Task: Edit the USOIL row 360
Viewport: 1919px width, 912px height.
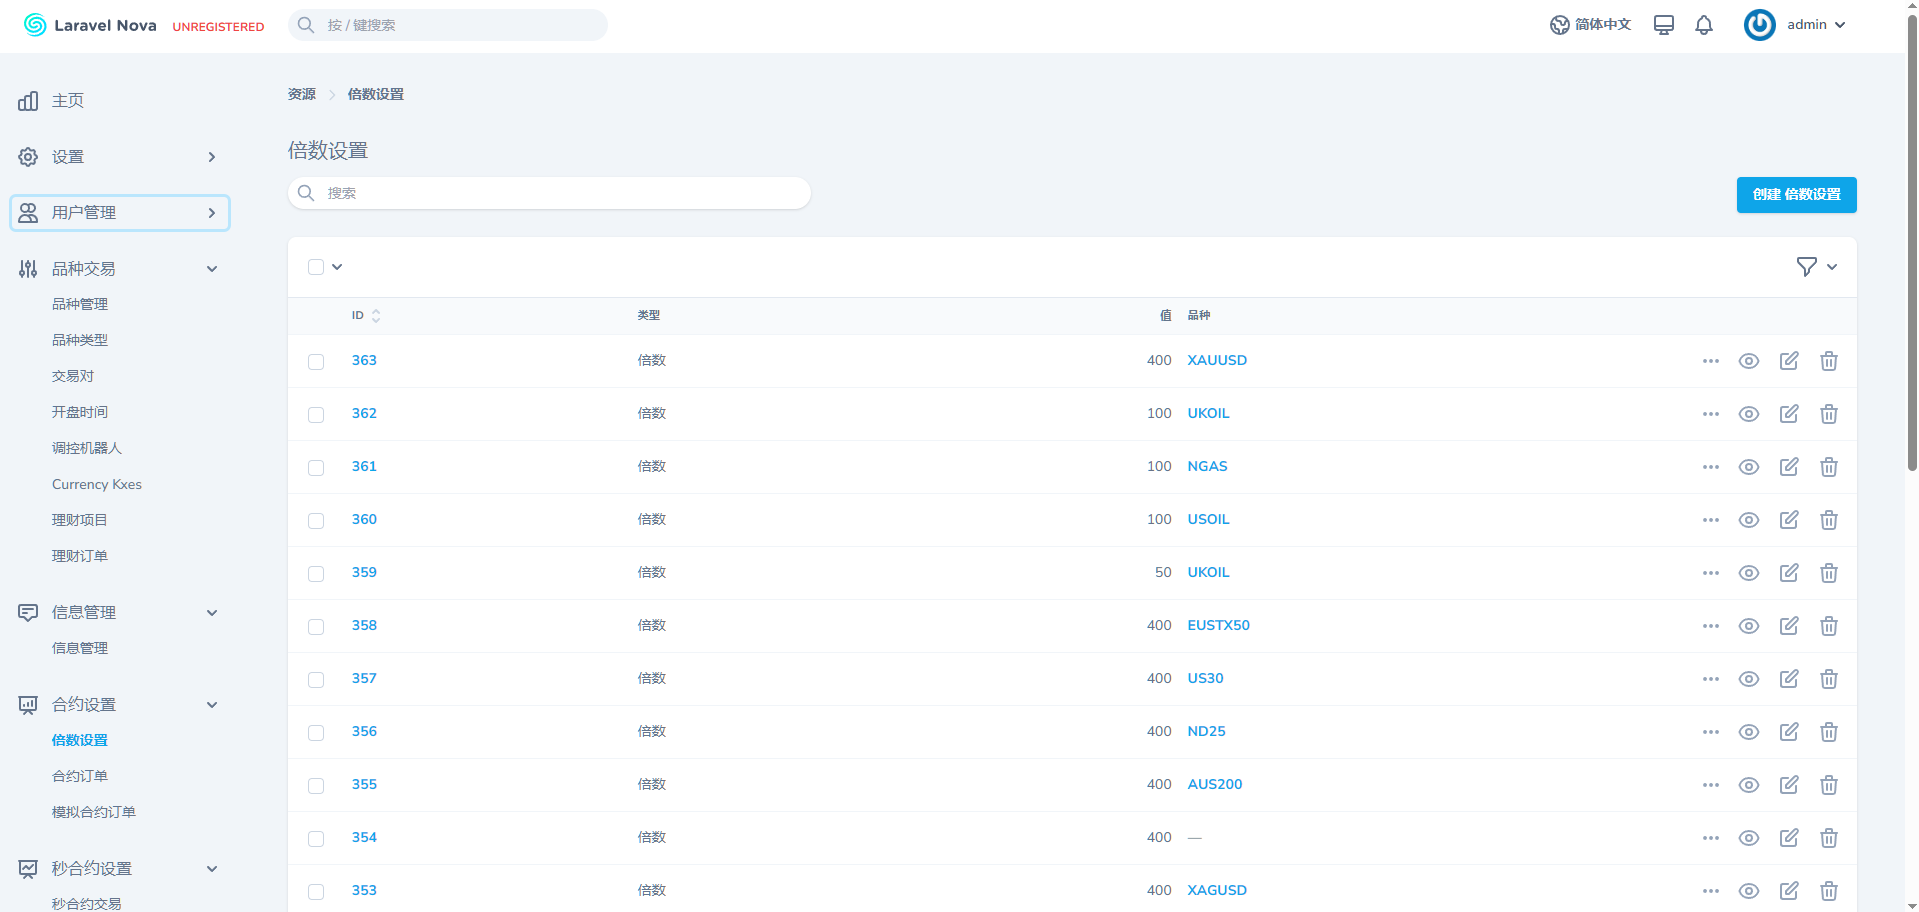Action: [x=1789, y=520]
